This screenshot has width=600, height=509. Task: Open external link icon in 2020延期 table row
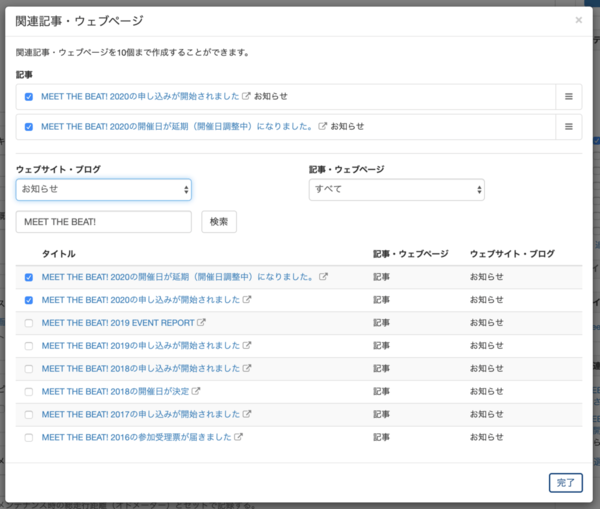click(323, 276)
